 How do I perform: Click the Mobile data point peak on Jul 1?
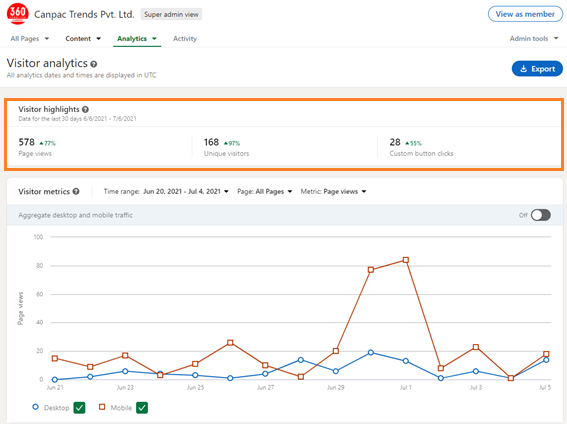406,260
